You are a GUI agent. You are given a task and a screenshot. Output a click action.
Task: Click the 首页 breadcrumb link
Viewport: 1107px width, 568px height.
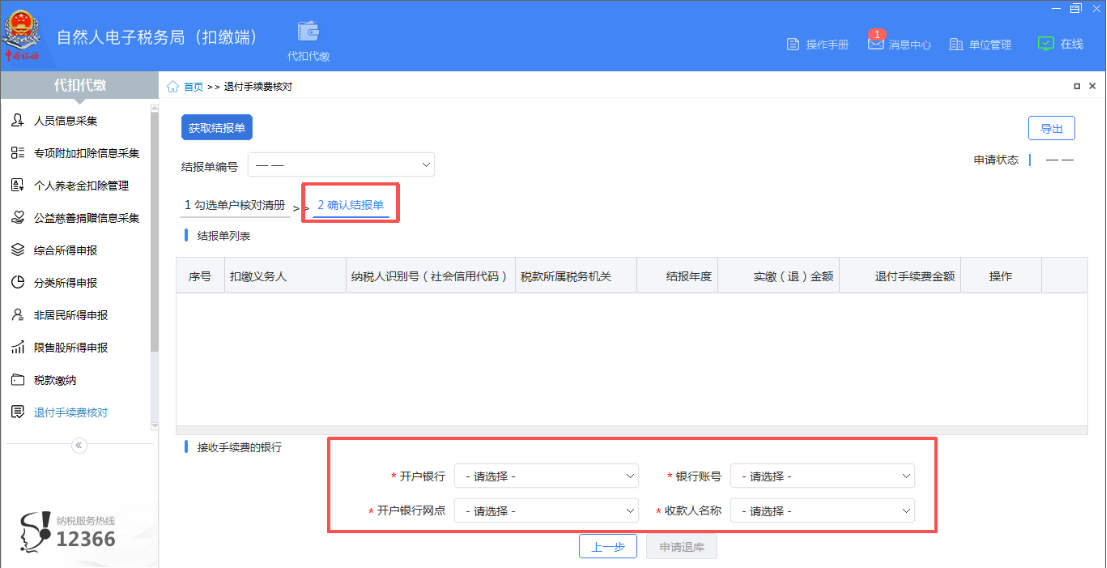(193, 87)
